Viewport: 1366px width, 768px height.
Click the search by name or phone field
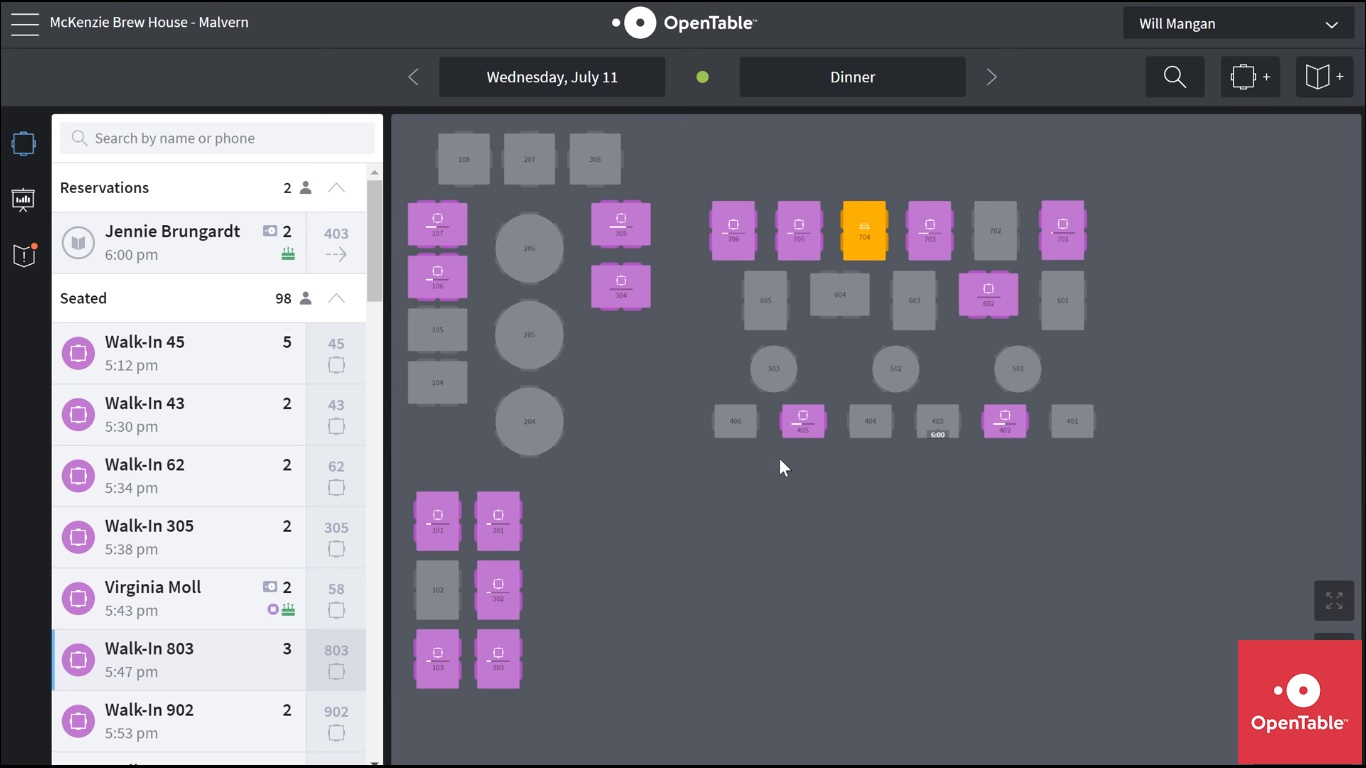coord(218,138)
